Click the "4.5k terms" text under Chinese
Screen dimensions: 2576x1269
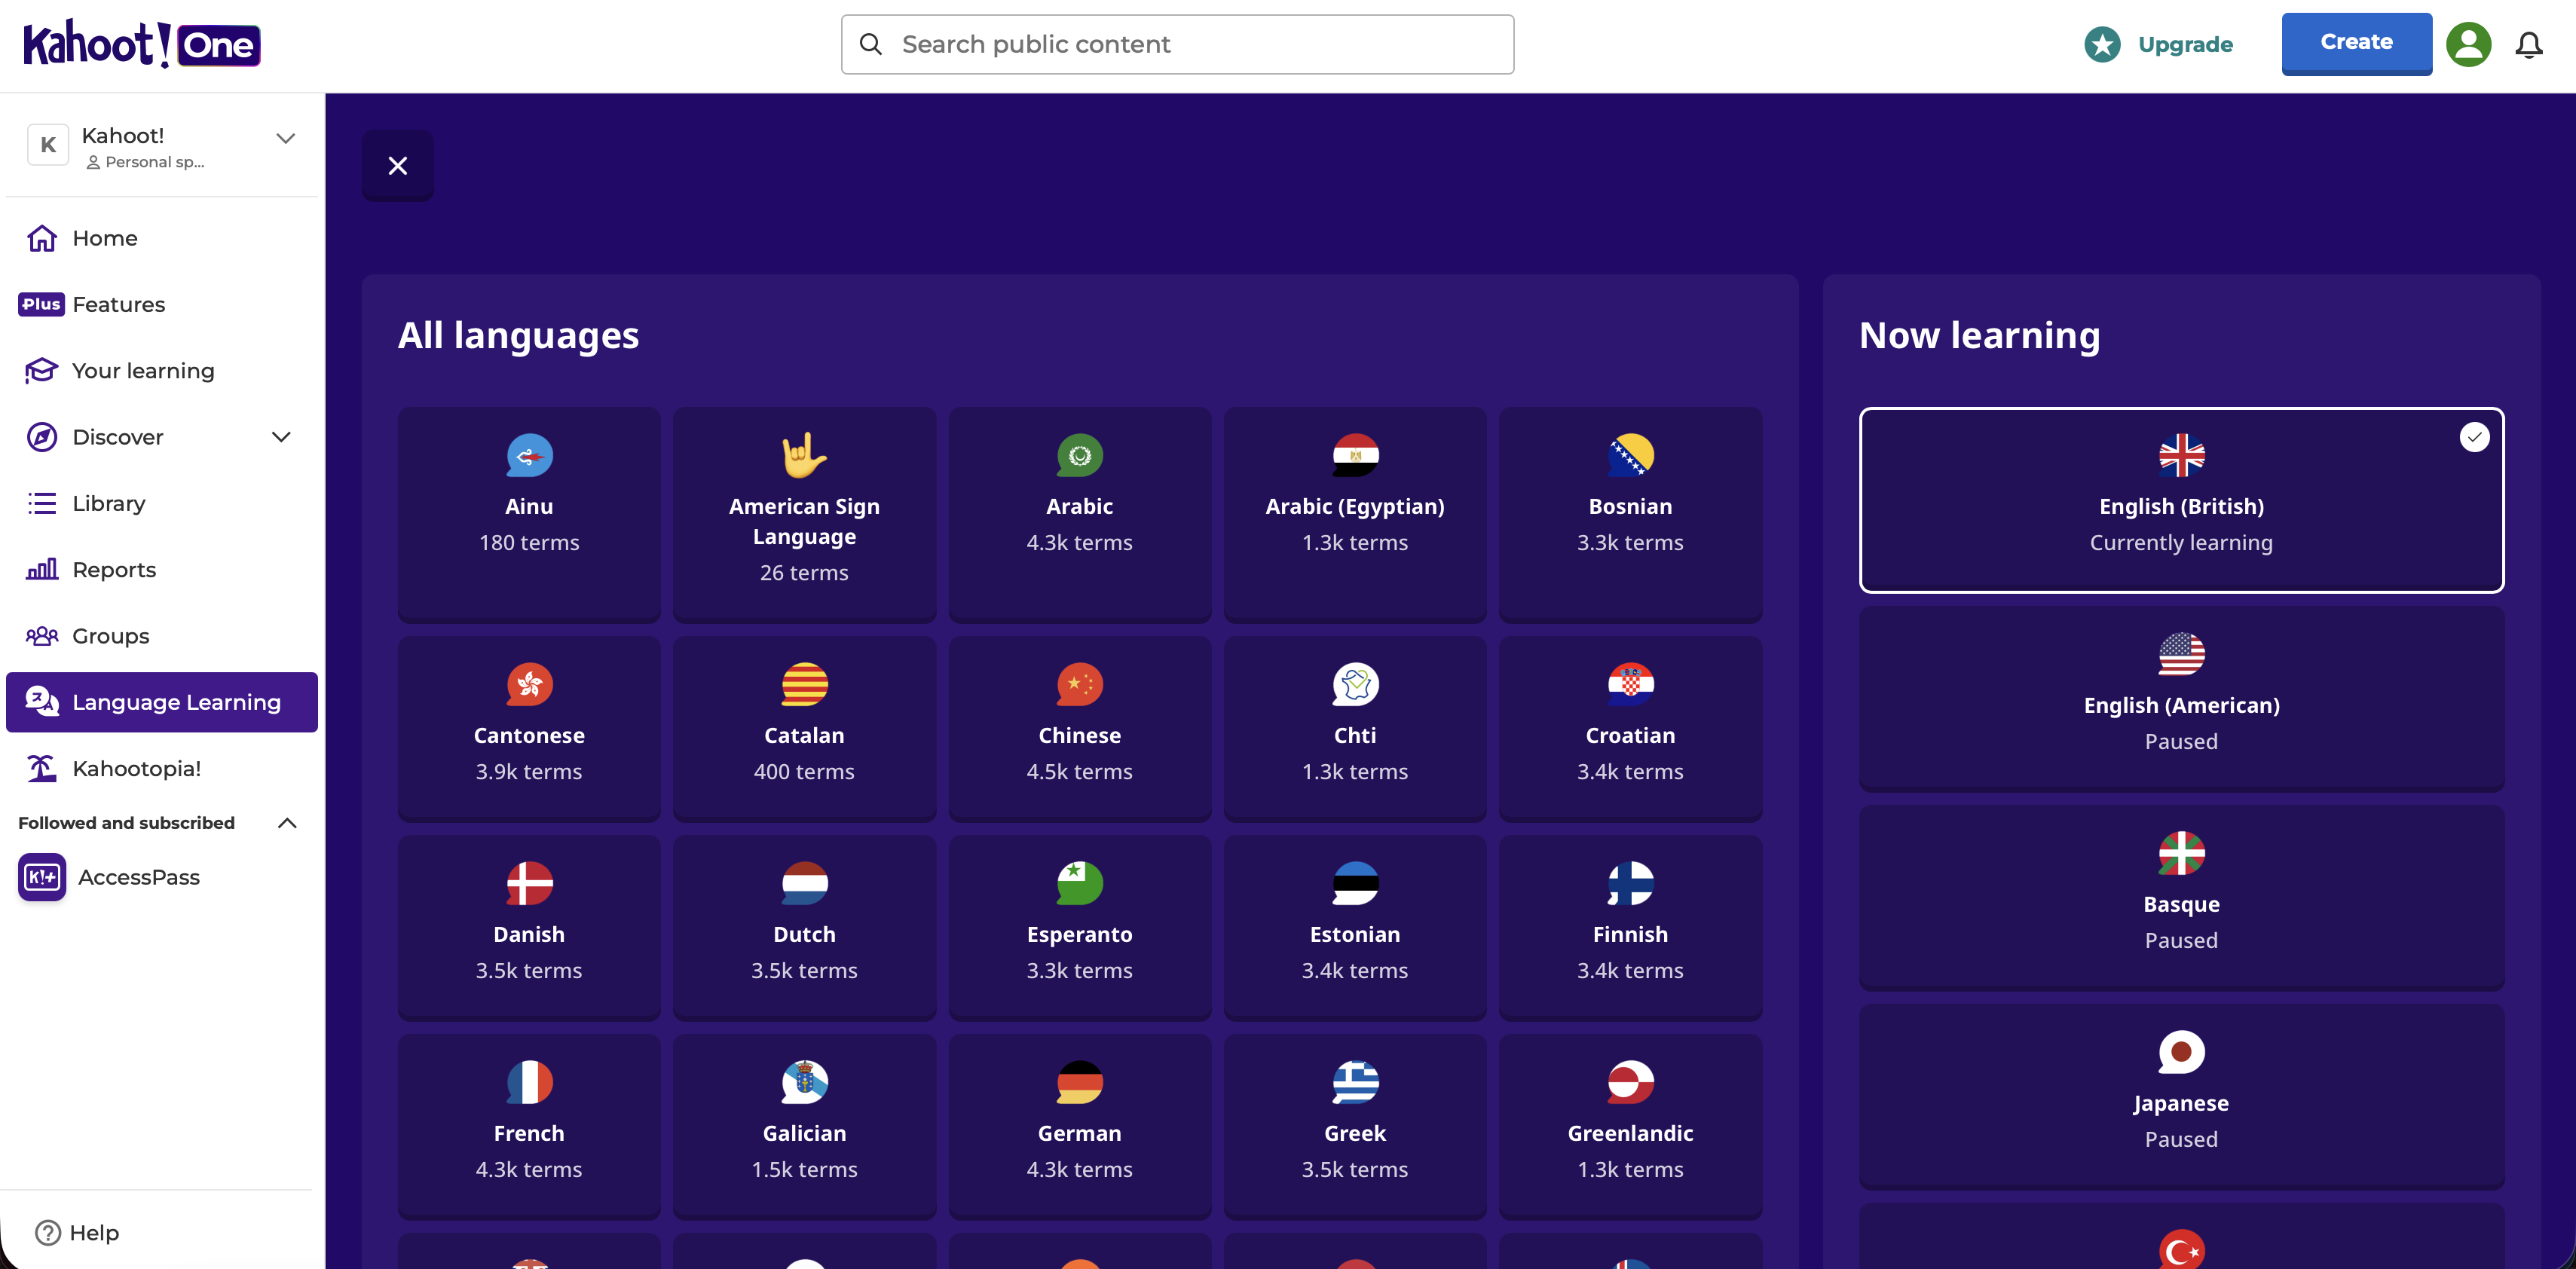click(1080, 772)
